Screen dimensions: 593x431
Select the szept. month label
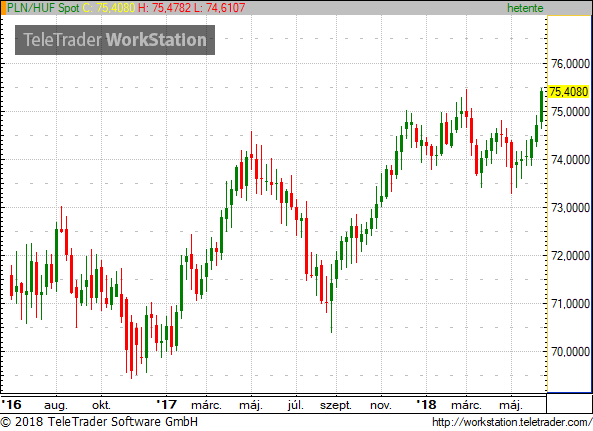coord(335,405)
